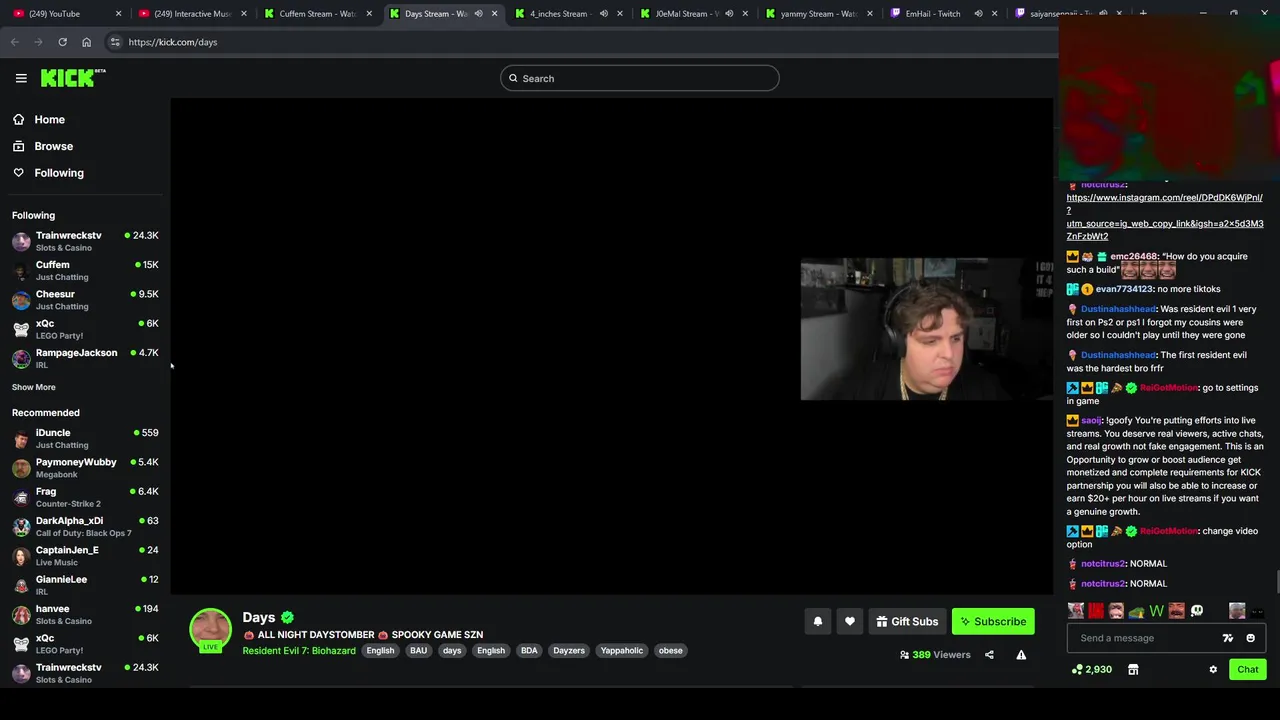This screenshot has height=720, width=1280.
Task: Mute the EmHail Twitch tab audio
Action: coord(978,13)
